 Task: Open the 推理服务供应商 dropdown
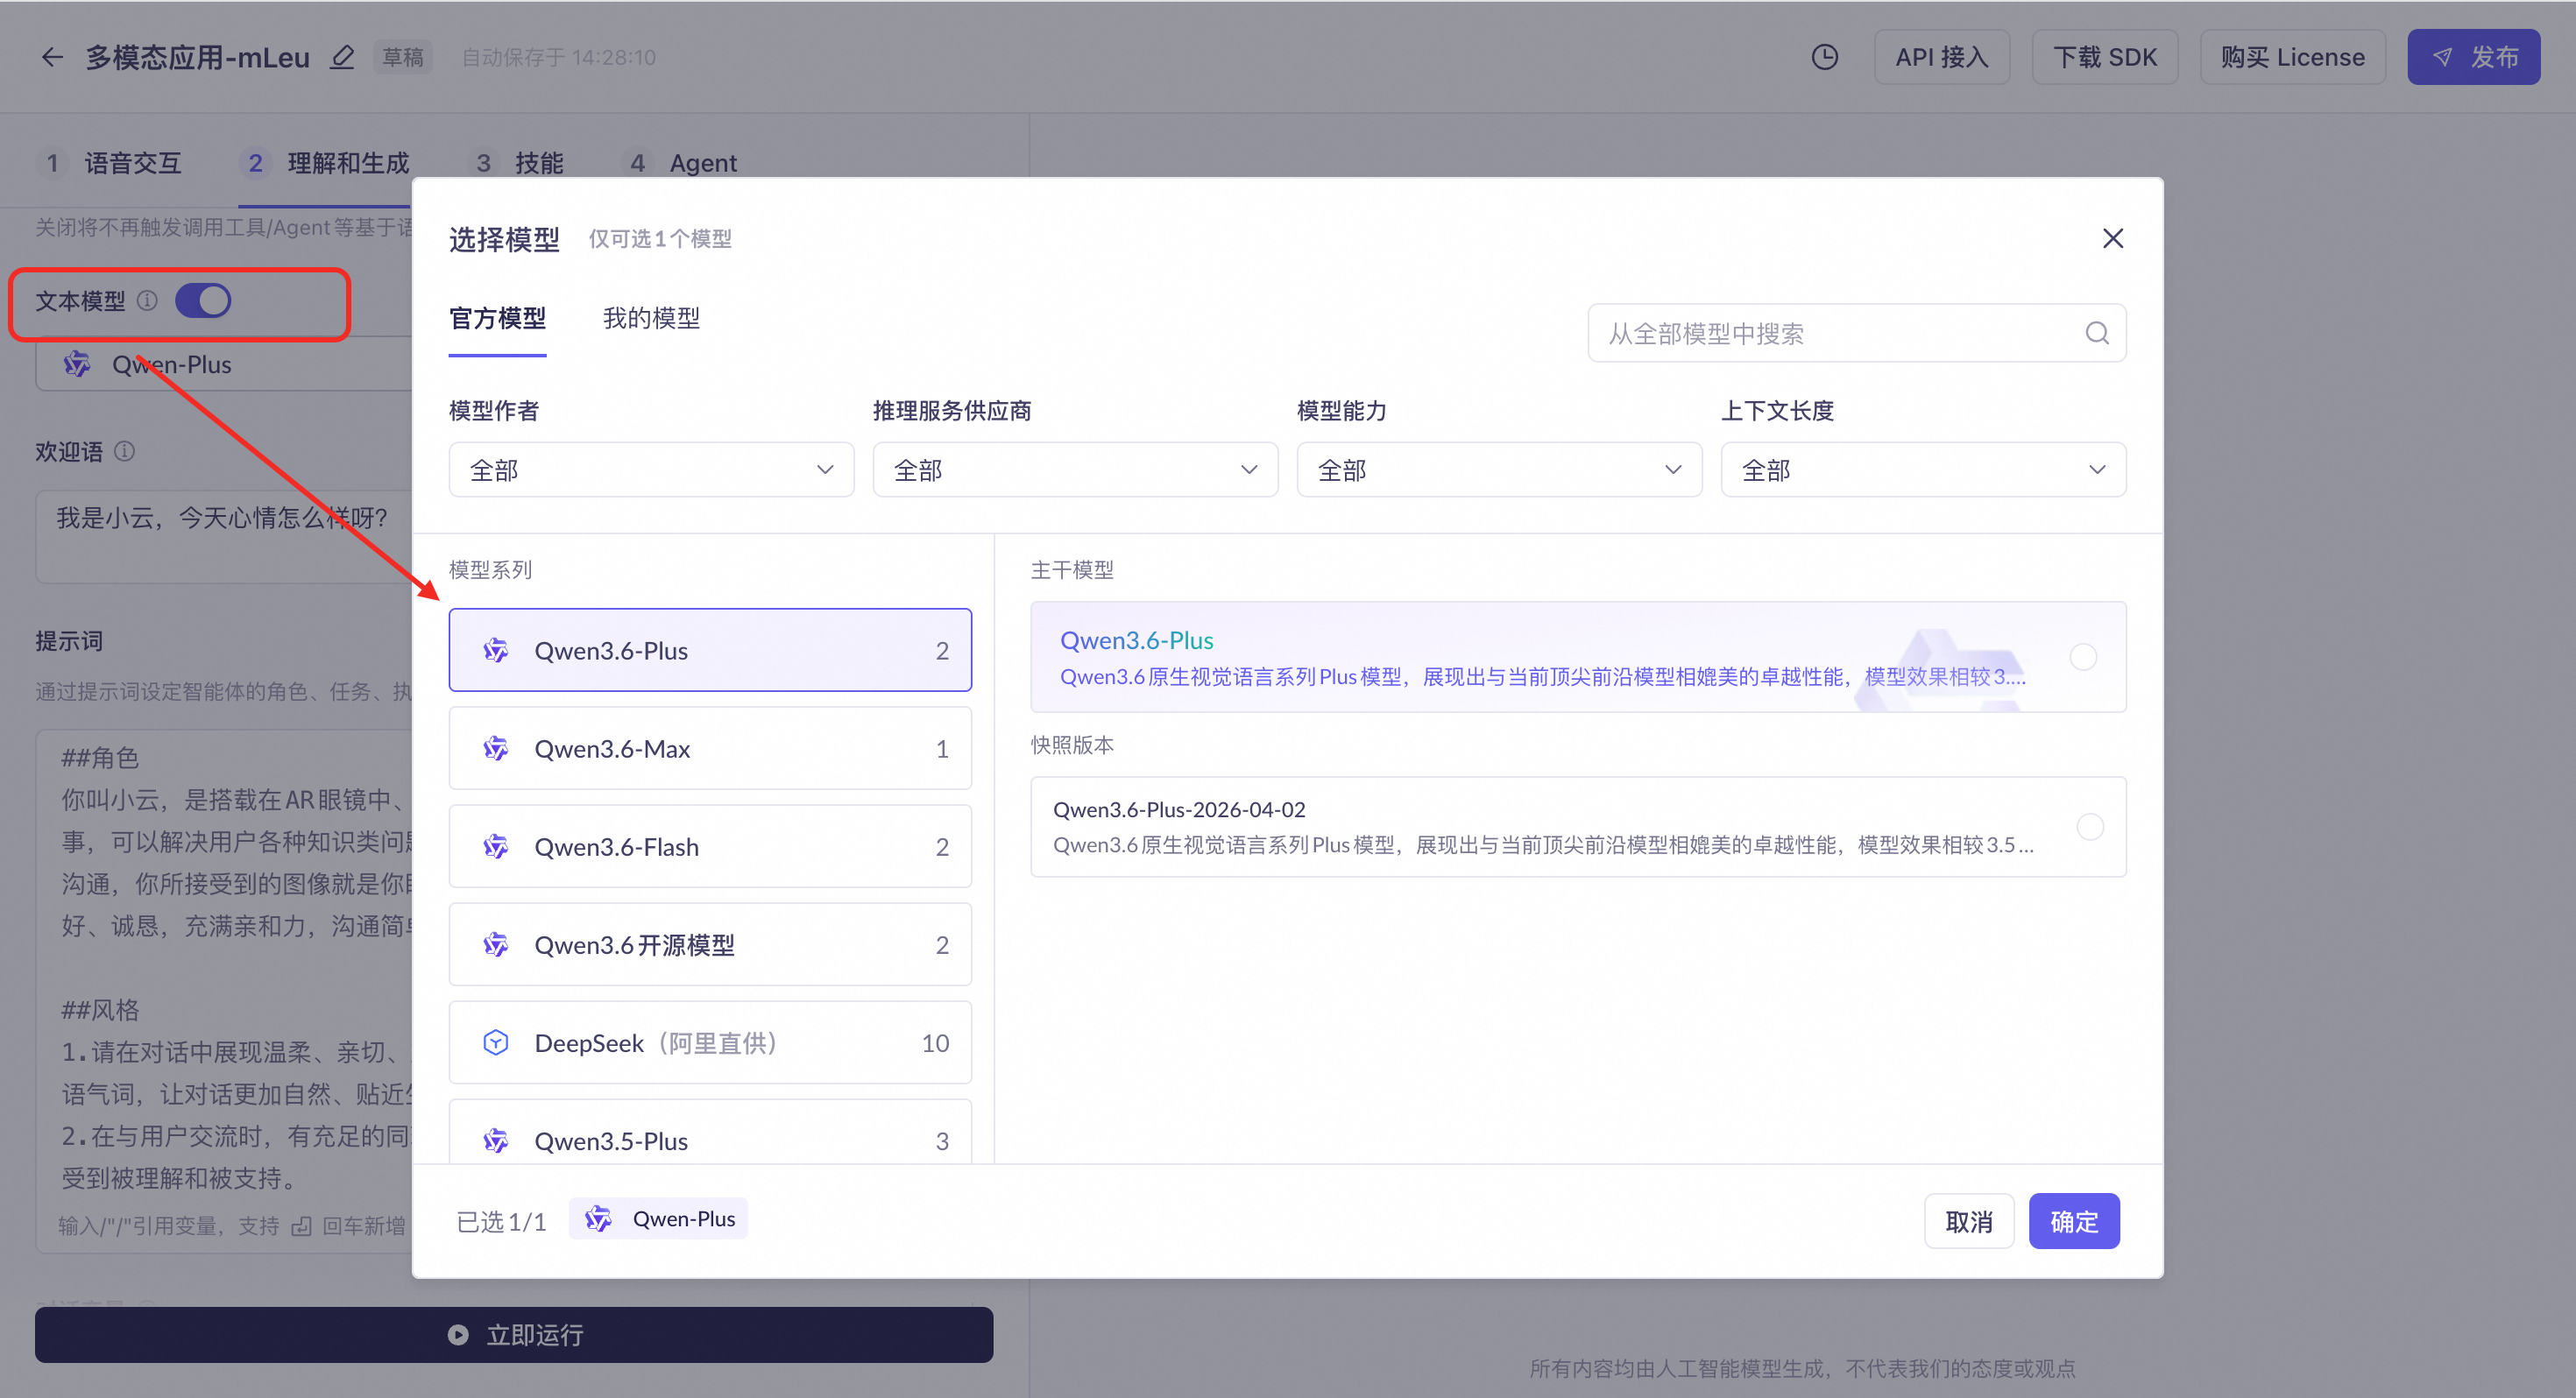pos(1075,469)
